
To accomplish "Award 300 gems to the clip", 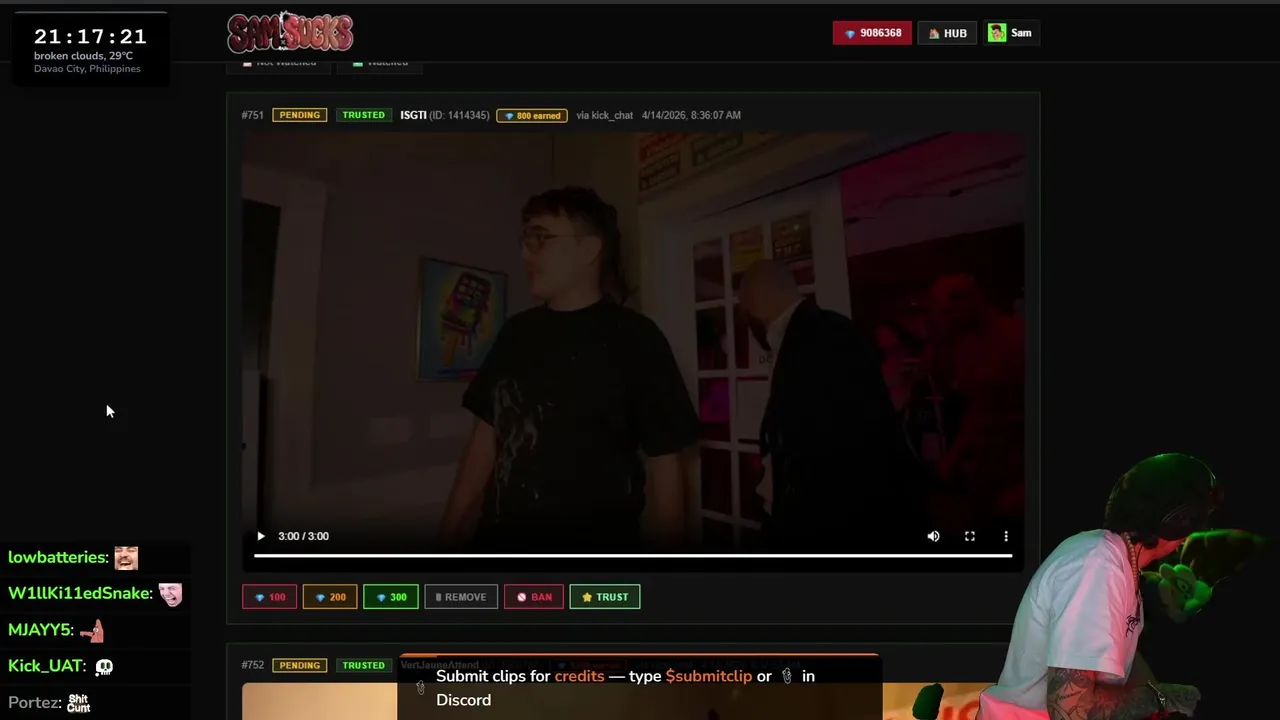I will [391, 597].
